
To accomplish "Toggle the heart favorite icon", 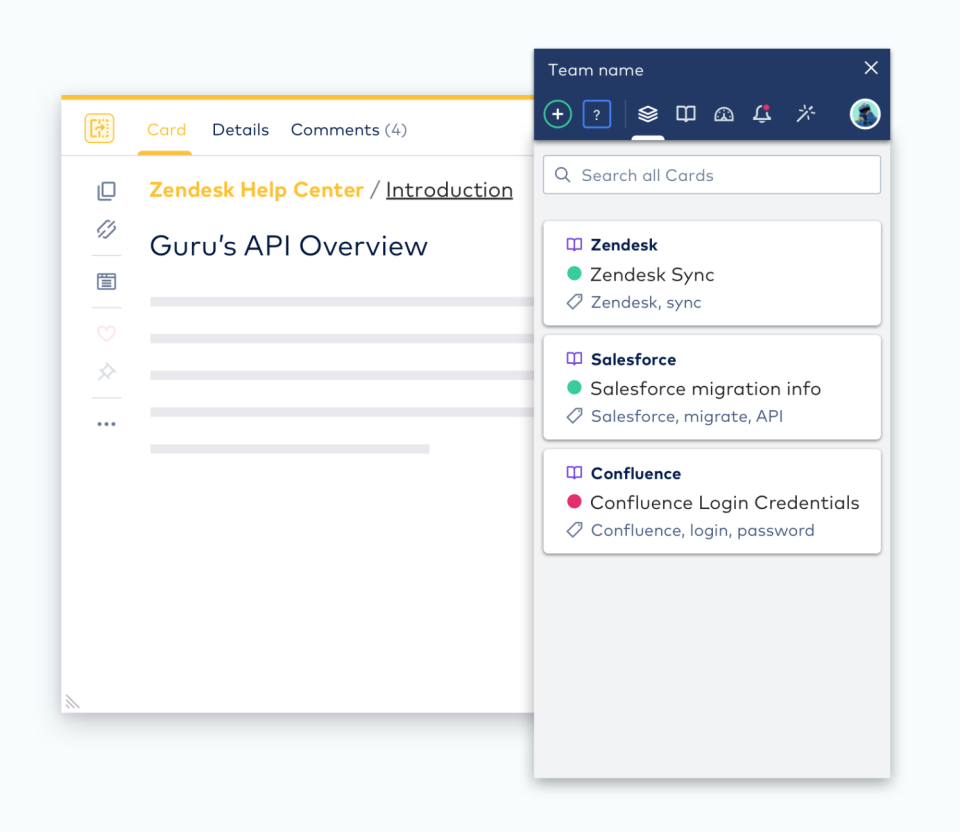I will click(x=107, y=334).
